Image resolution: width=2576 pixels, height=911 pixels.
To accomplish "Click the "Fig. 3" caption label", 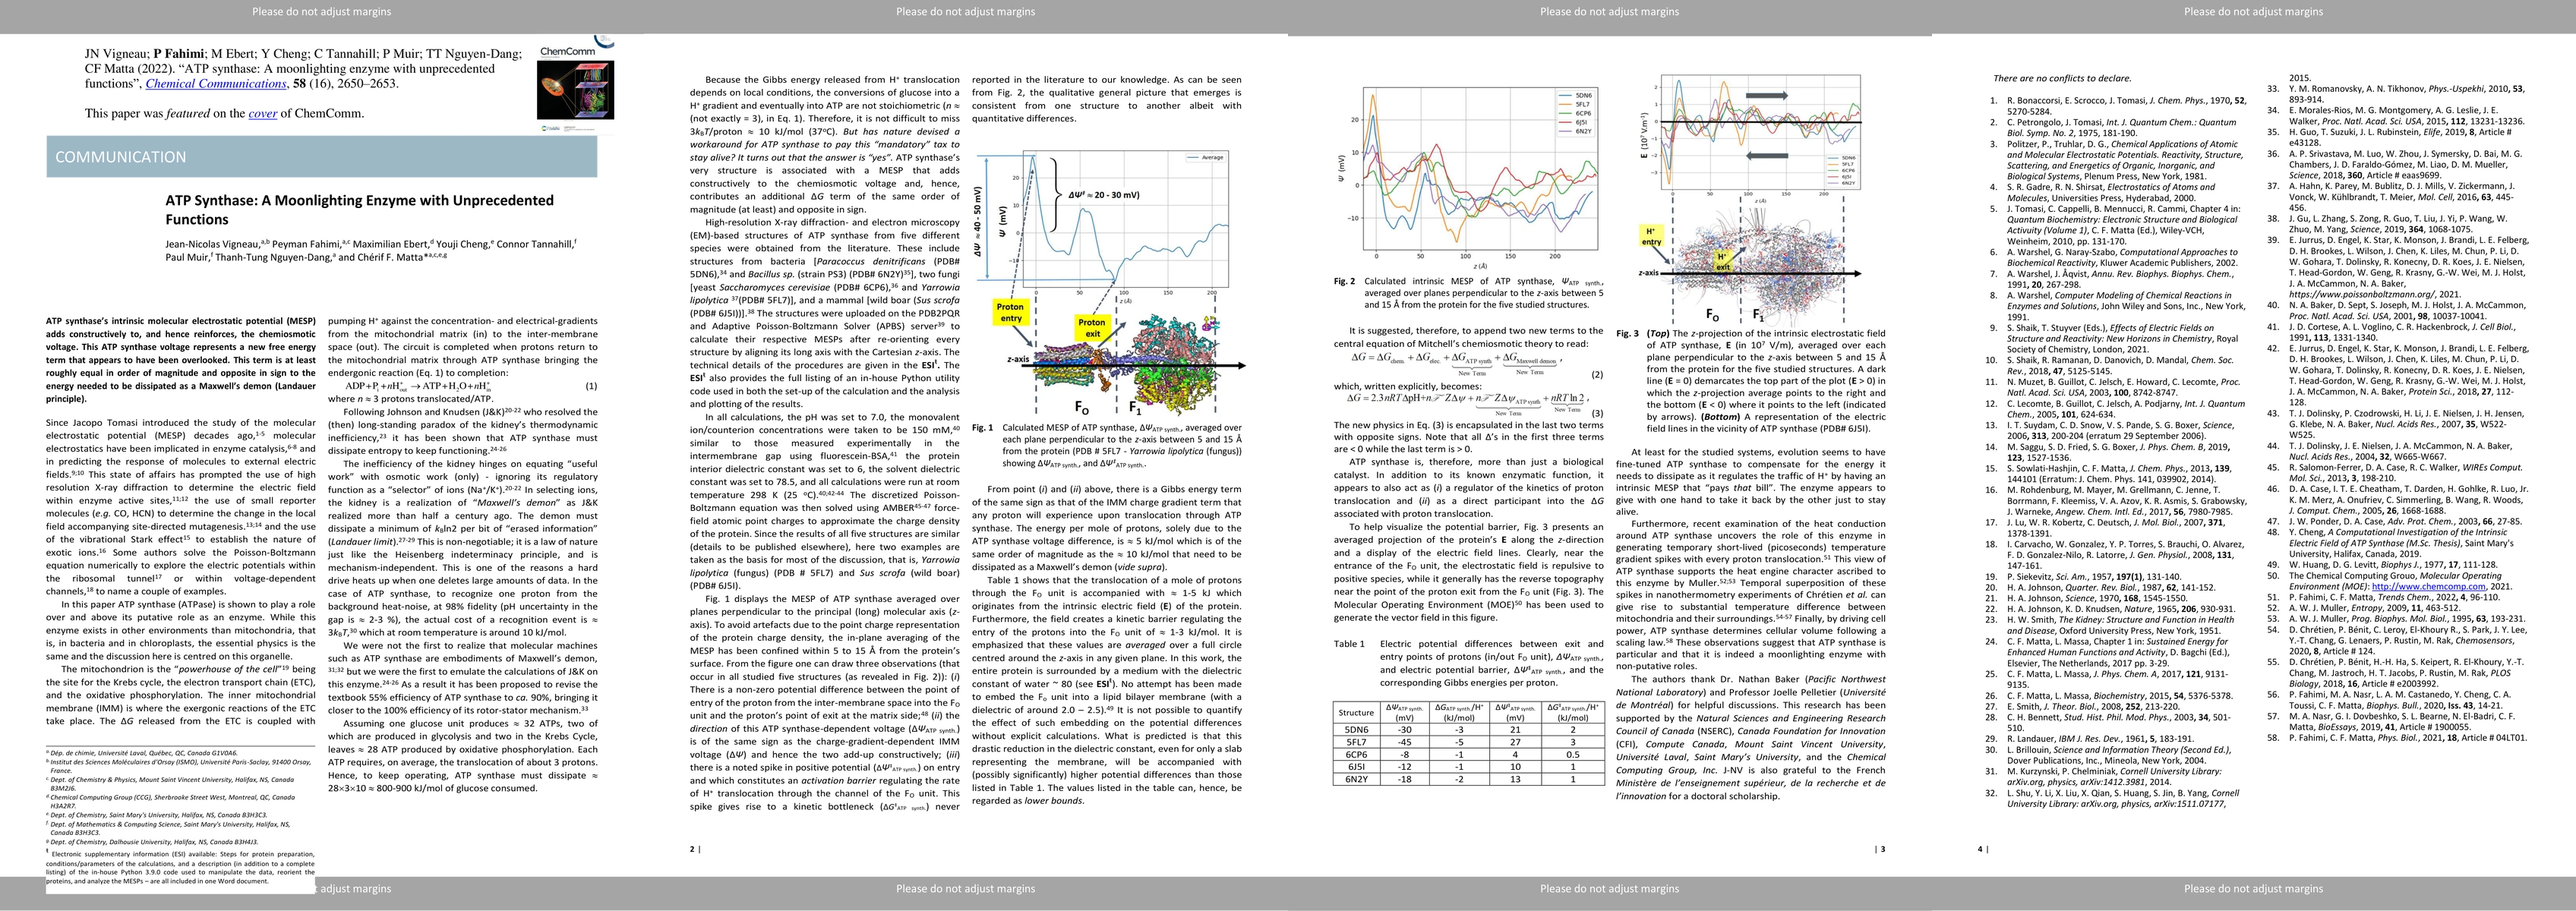I will pyautogui.click(x=1627, y=334).
